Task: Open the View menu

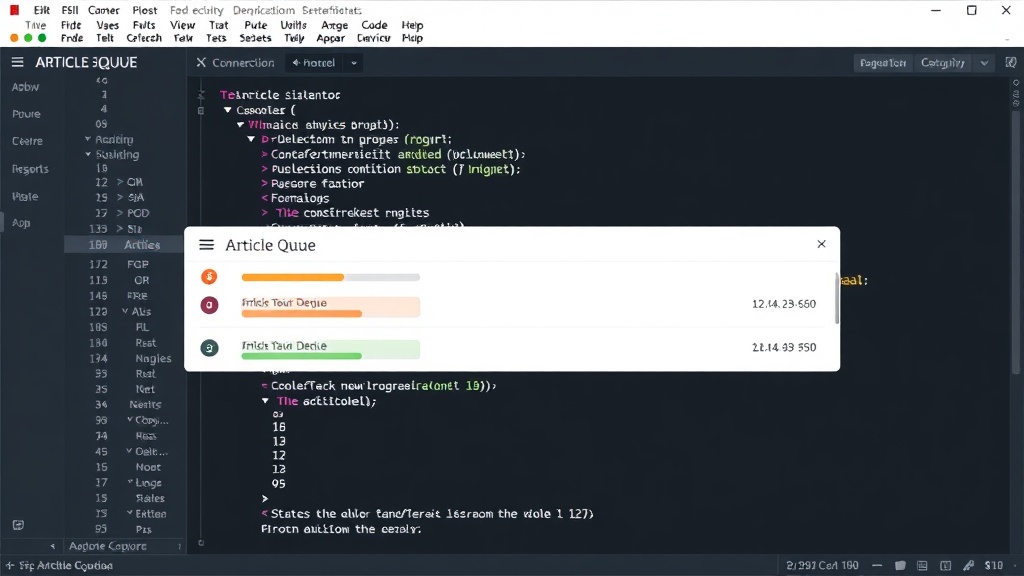Action: click(x=182, y=25)
